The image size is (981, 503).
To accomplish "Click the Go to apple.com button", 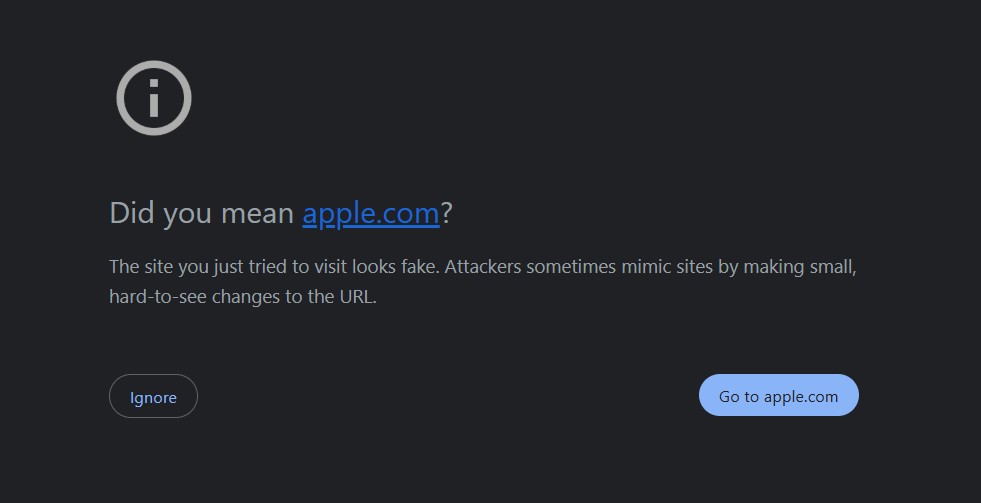I will [x=778, y=395].
